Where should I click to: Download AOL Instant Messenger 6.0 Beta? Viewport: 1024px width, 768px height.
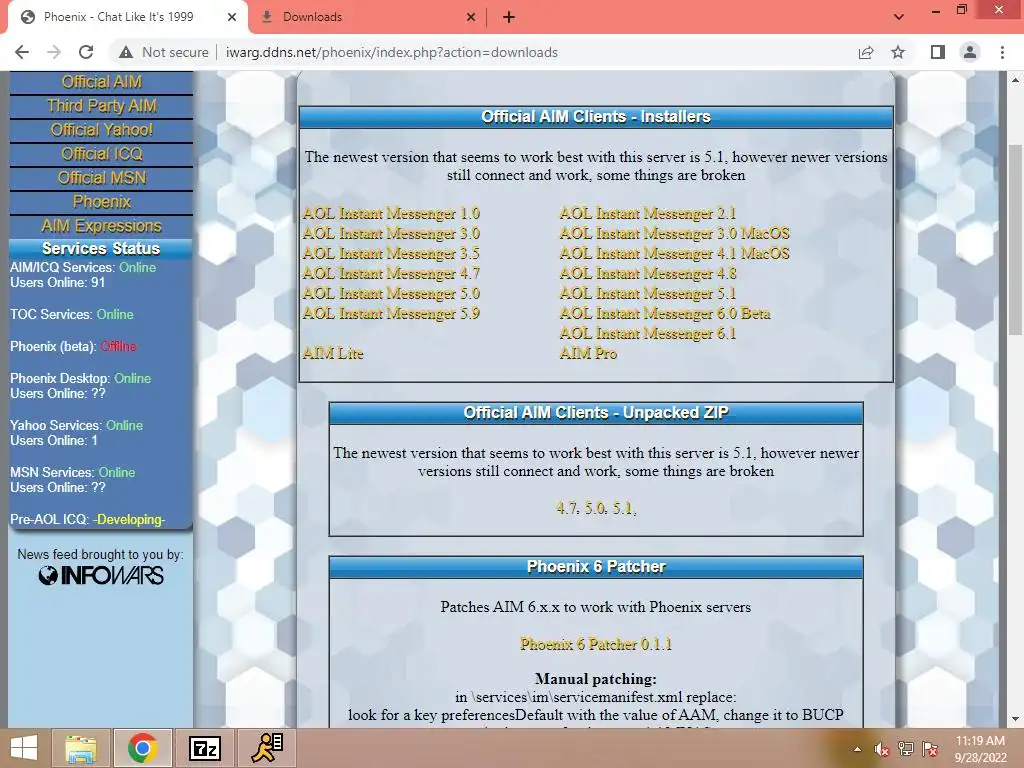tap(665, 313)
